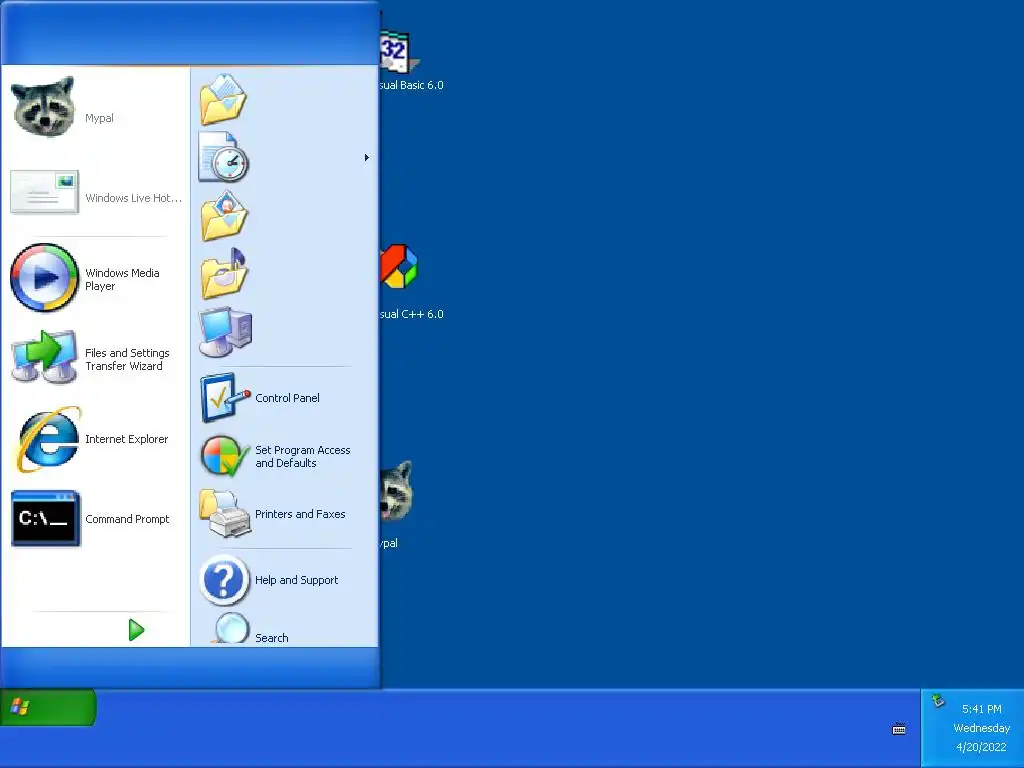Expand All Programs green arrow
The width and height of the screenshot is (1024, 768).
coord(136,630)
